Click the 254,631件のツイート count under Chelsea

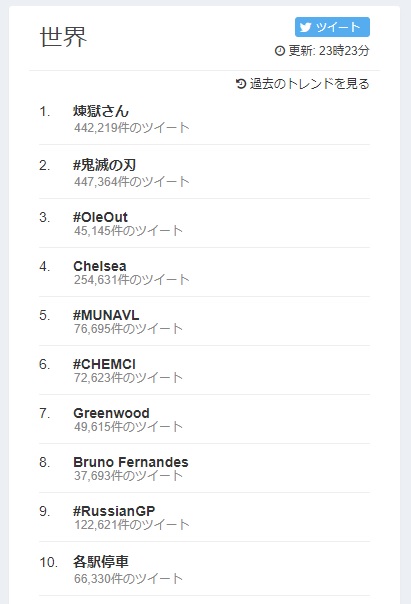click(x=132, y=280)
